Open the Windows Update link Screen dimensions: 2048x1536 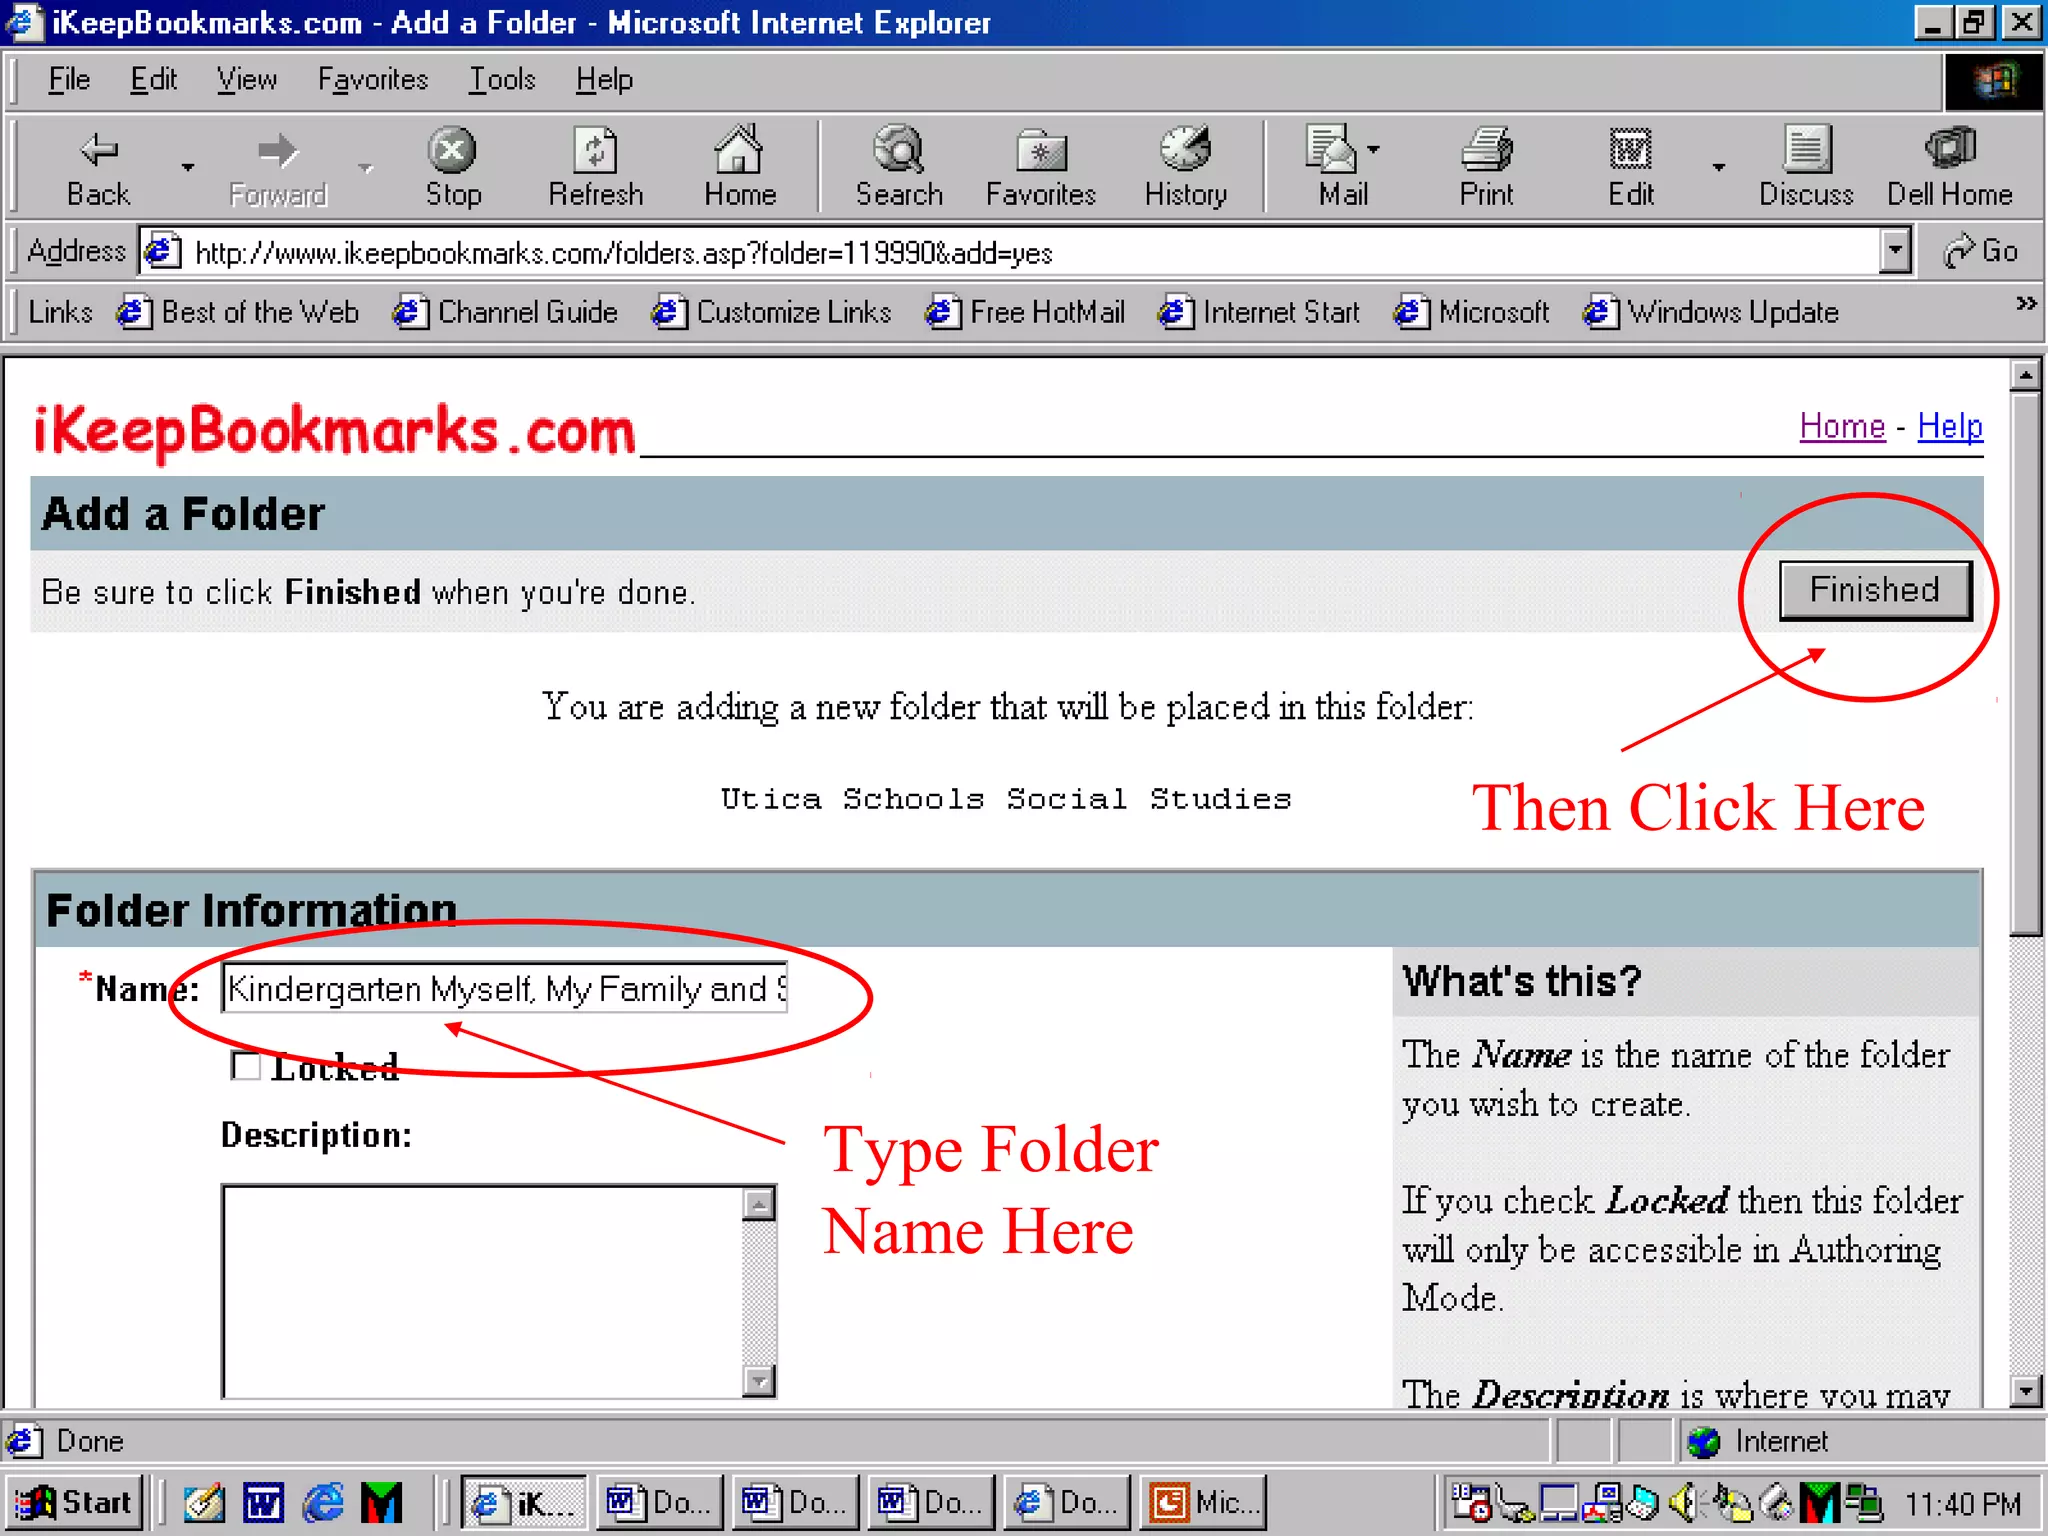[x=1711, y=312]
